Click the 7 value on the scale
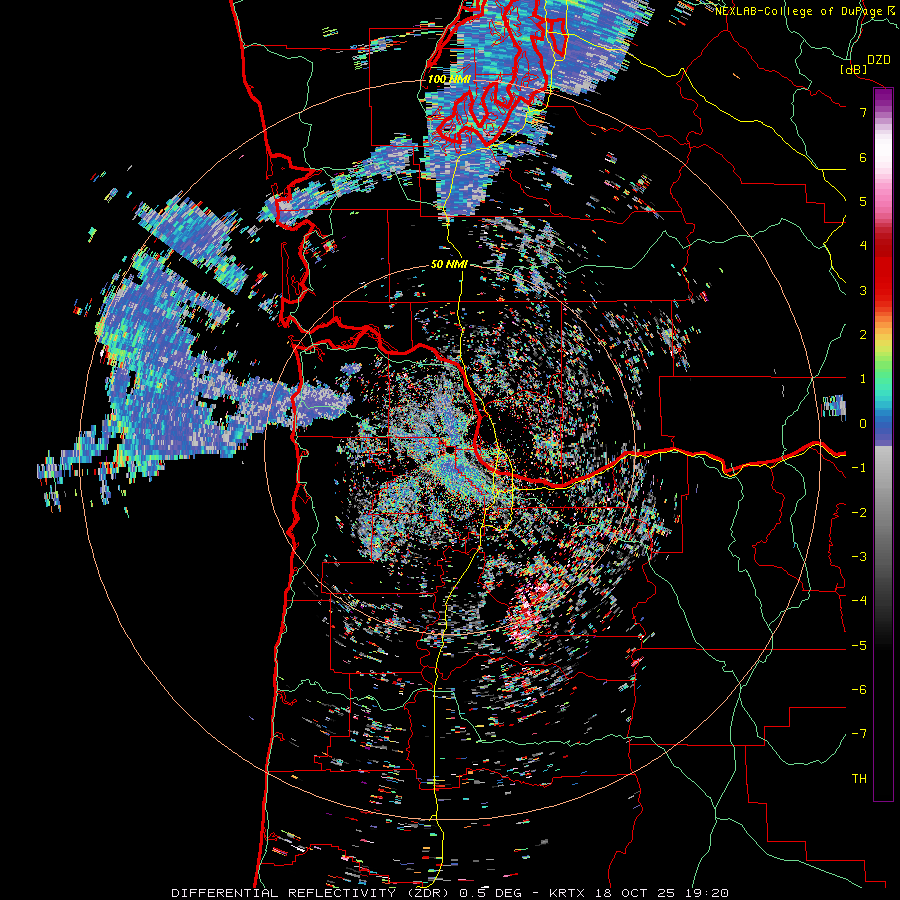Image resolution: width=900 pixels, height=900 pixels. (863, 112)
